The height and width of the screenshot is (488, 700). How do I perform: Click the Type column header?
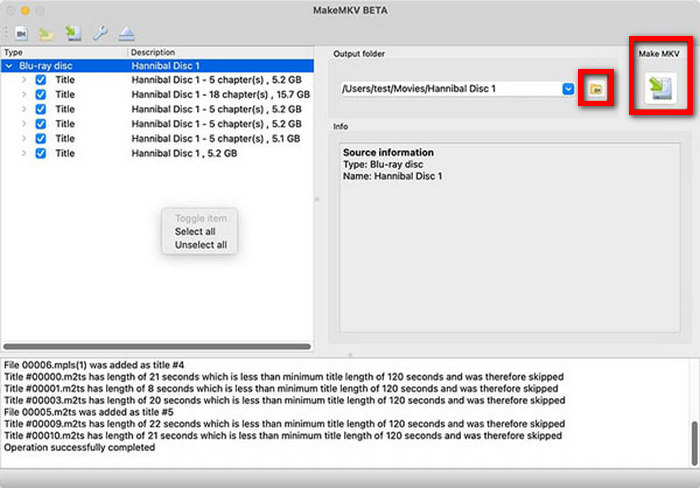14,52
